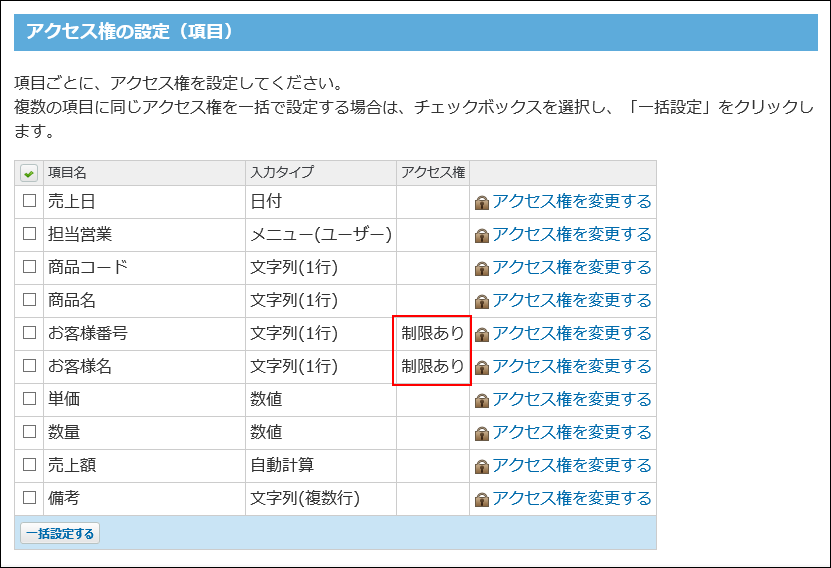Open アクセス権を変更する for 数量
The width and height of the screenshot is (831, 568).
(572, 432)
